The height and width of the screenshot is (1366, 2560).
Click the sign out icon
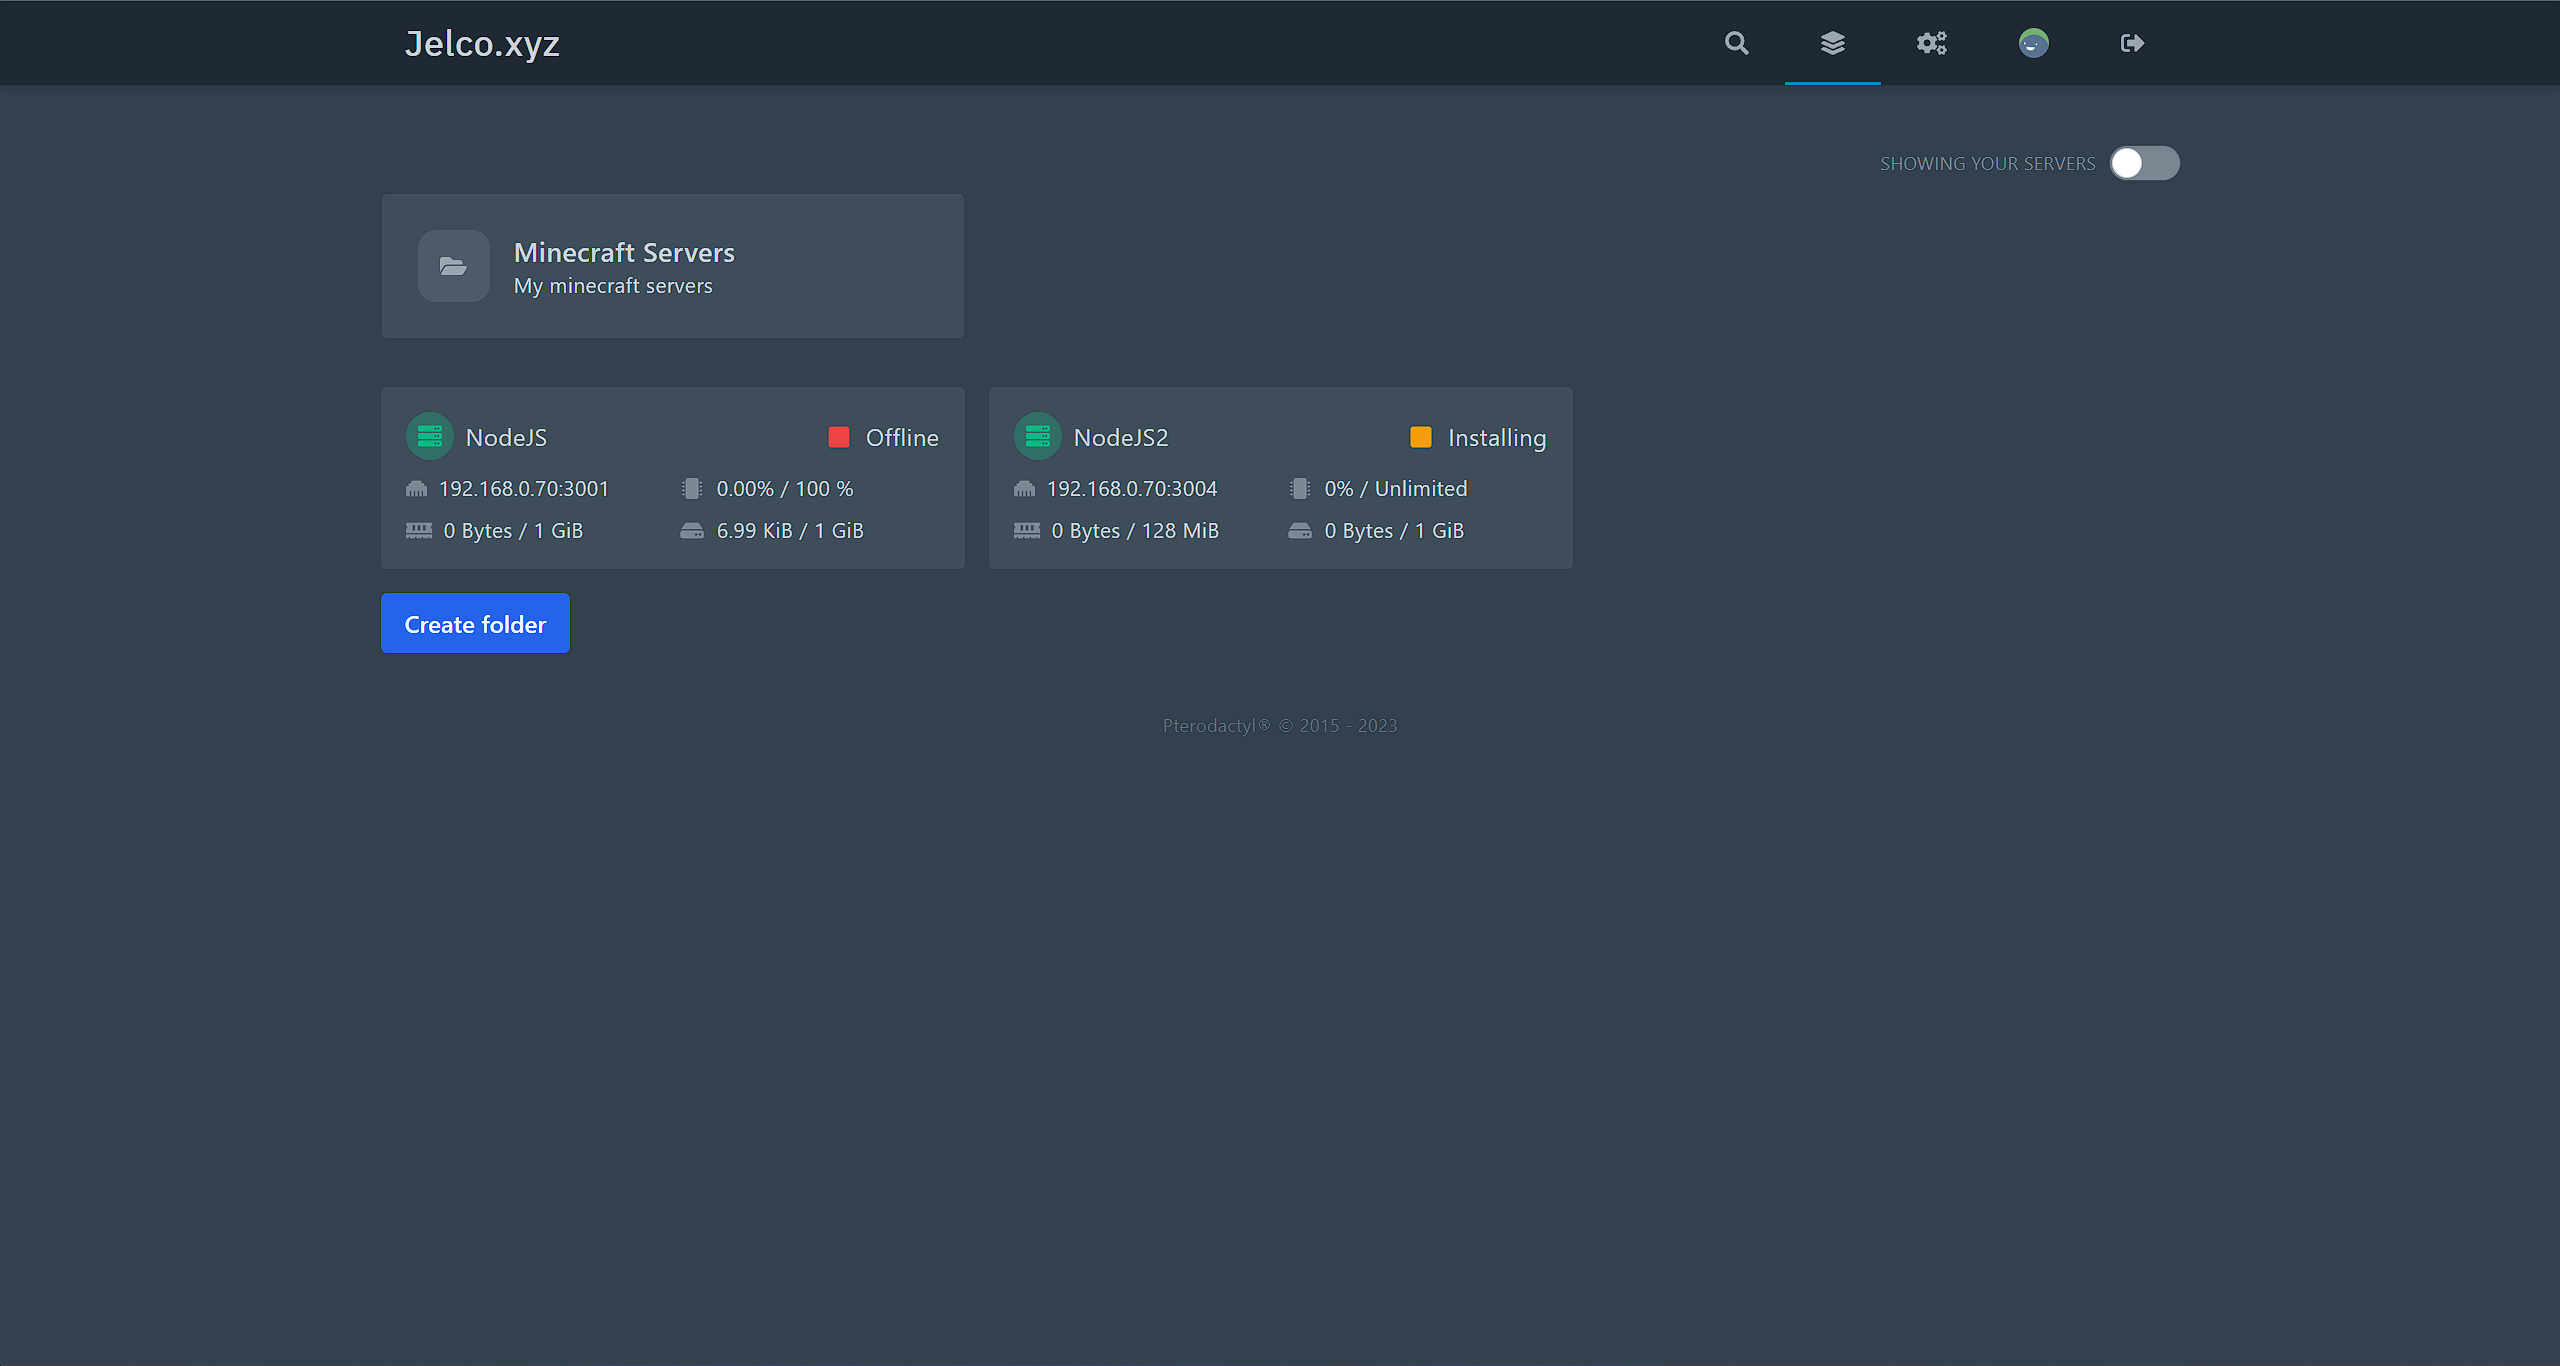tap(2132, 43)
